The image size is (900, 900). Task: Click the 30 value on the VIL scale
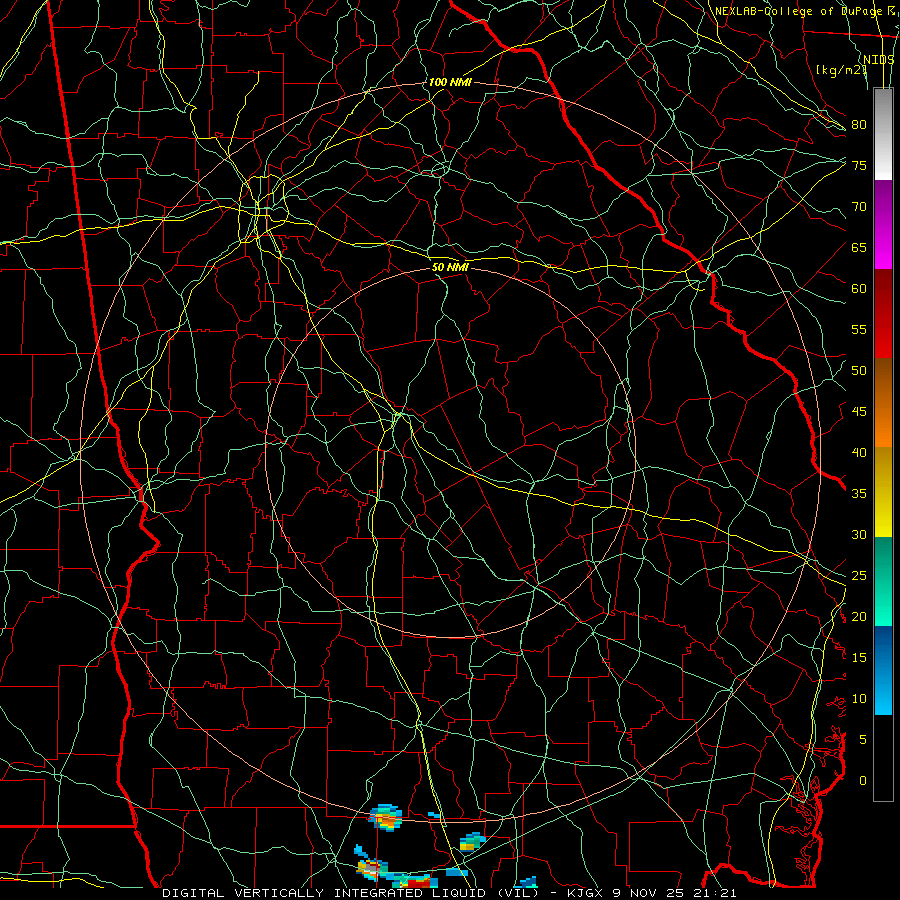tap(859, 534)
